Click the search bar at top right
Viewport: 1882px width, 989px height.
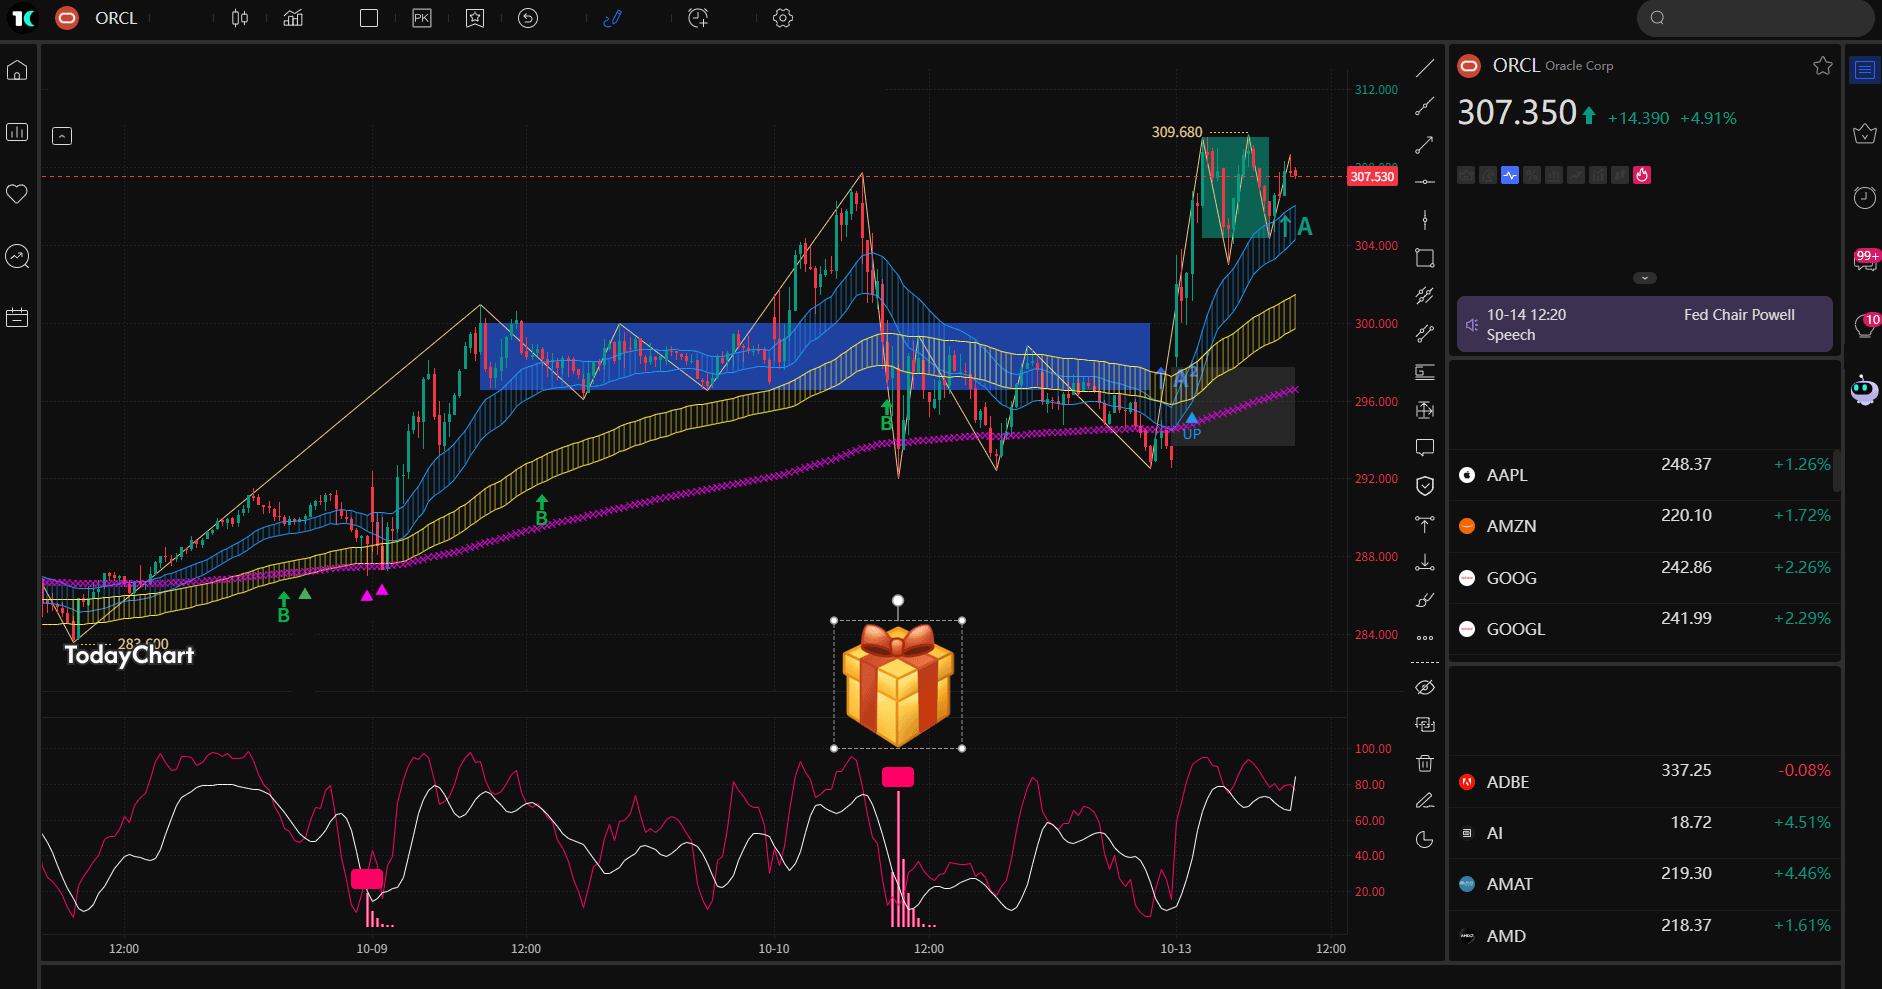(x=1755, y=18)
